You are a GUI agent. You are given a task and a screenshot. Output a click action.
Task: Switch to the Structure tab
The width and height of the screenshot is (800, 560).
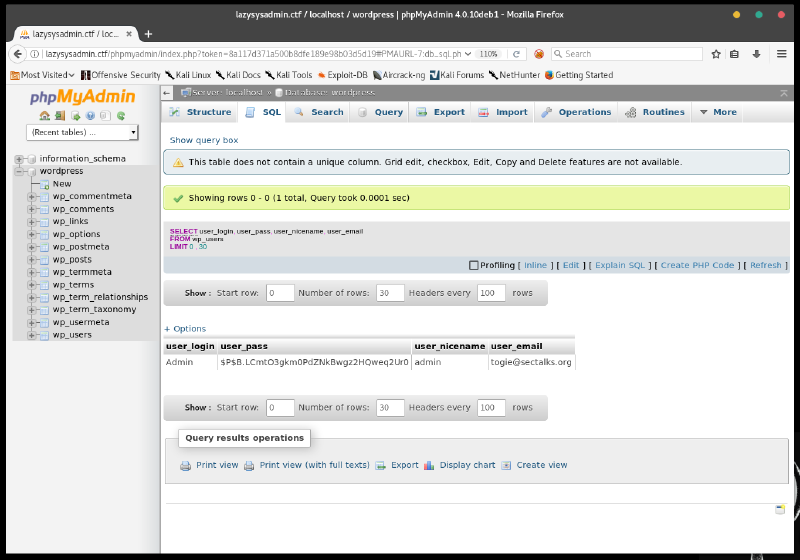click(200, 112)
